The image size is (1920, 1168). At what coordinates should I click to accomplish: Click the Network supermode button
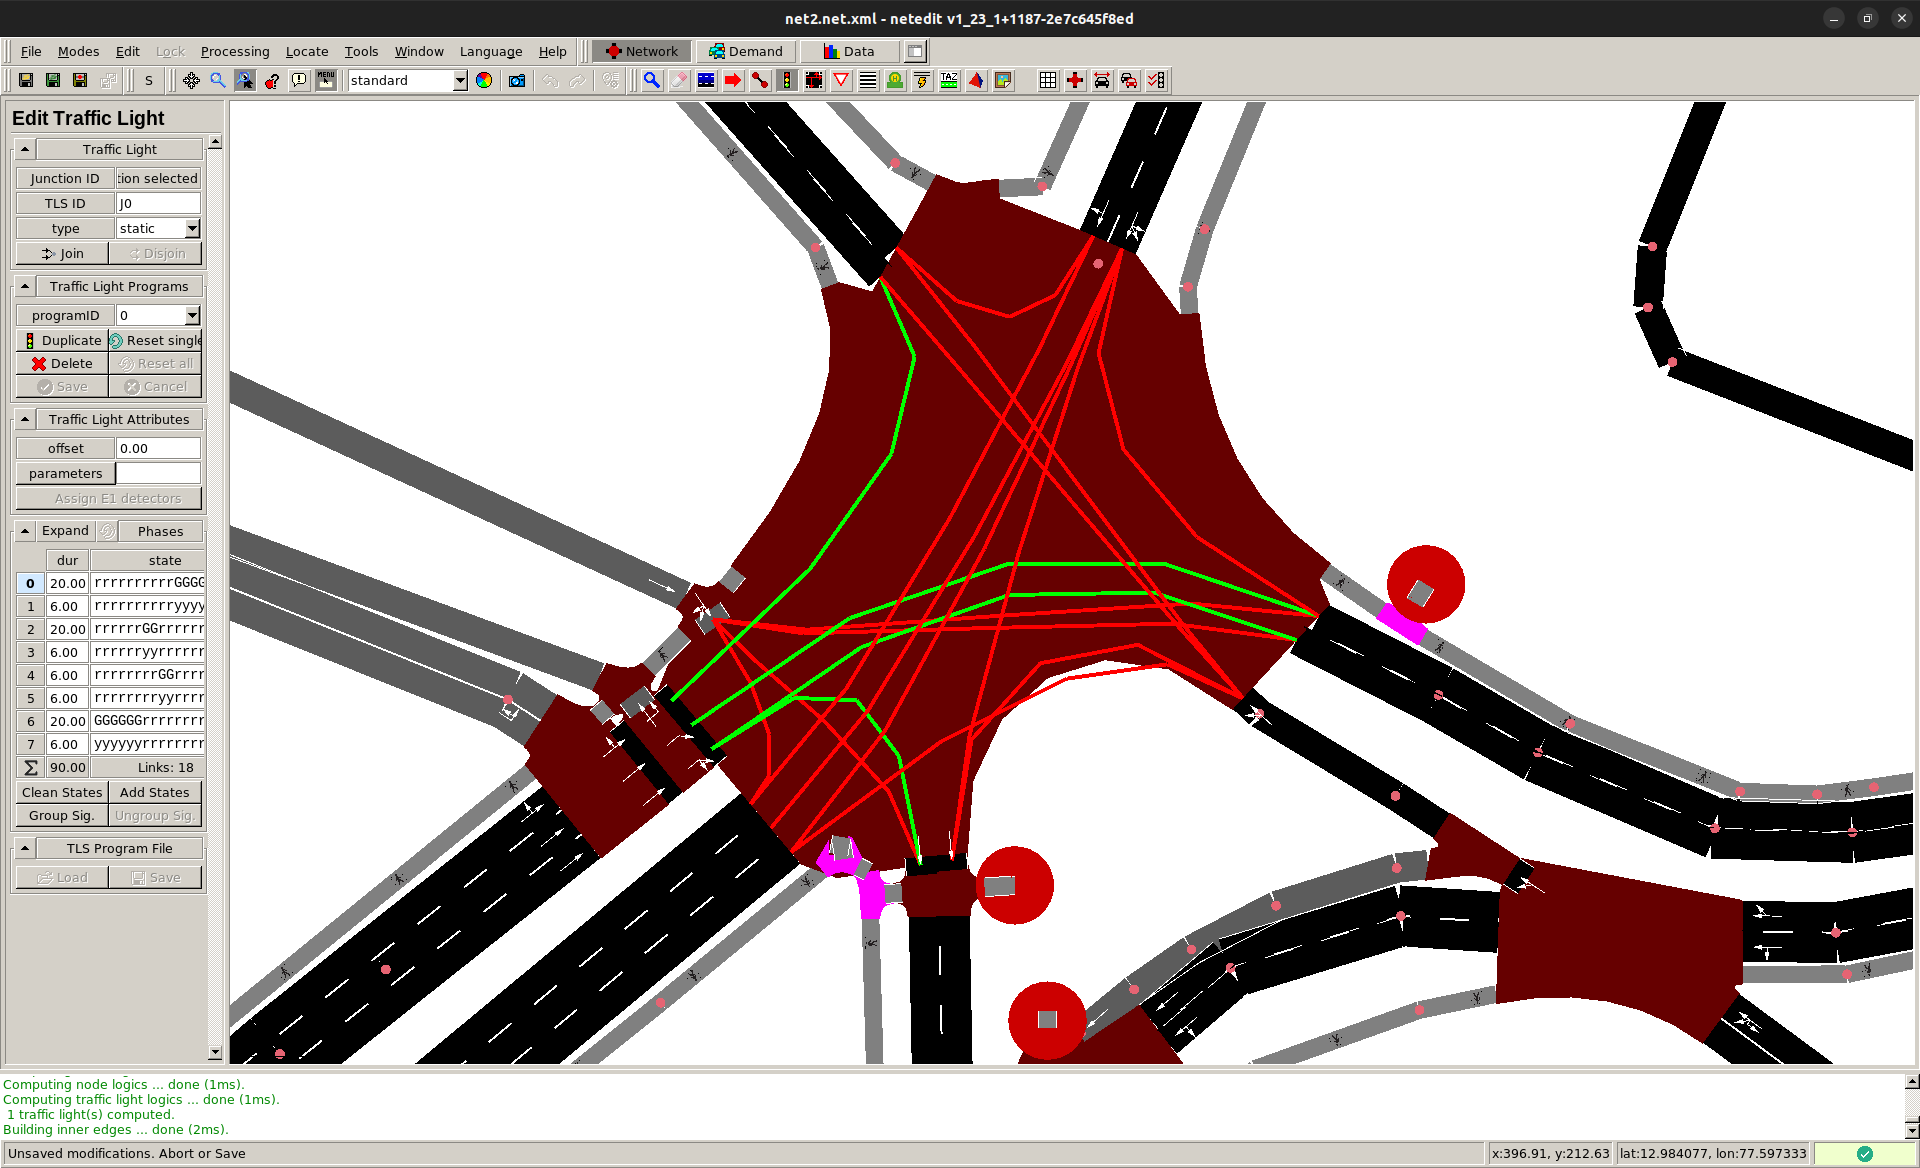click(x=641, y=51)
